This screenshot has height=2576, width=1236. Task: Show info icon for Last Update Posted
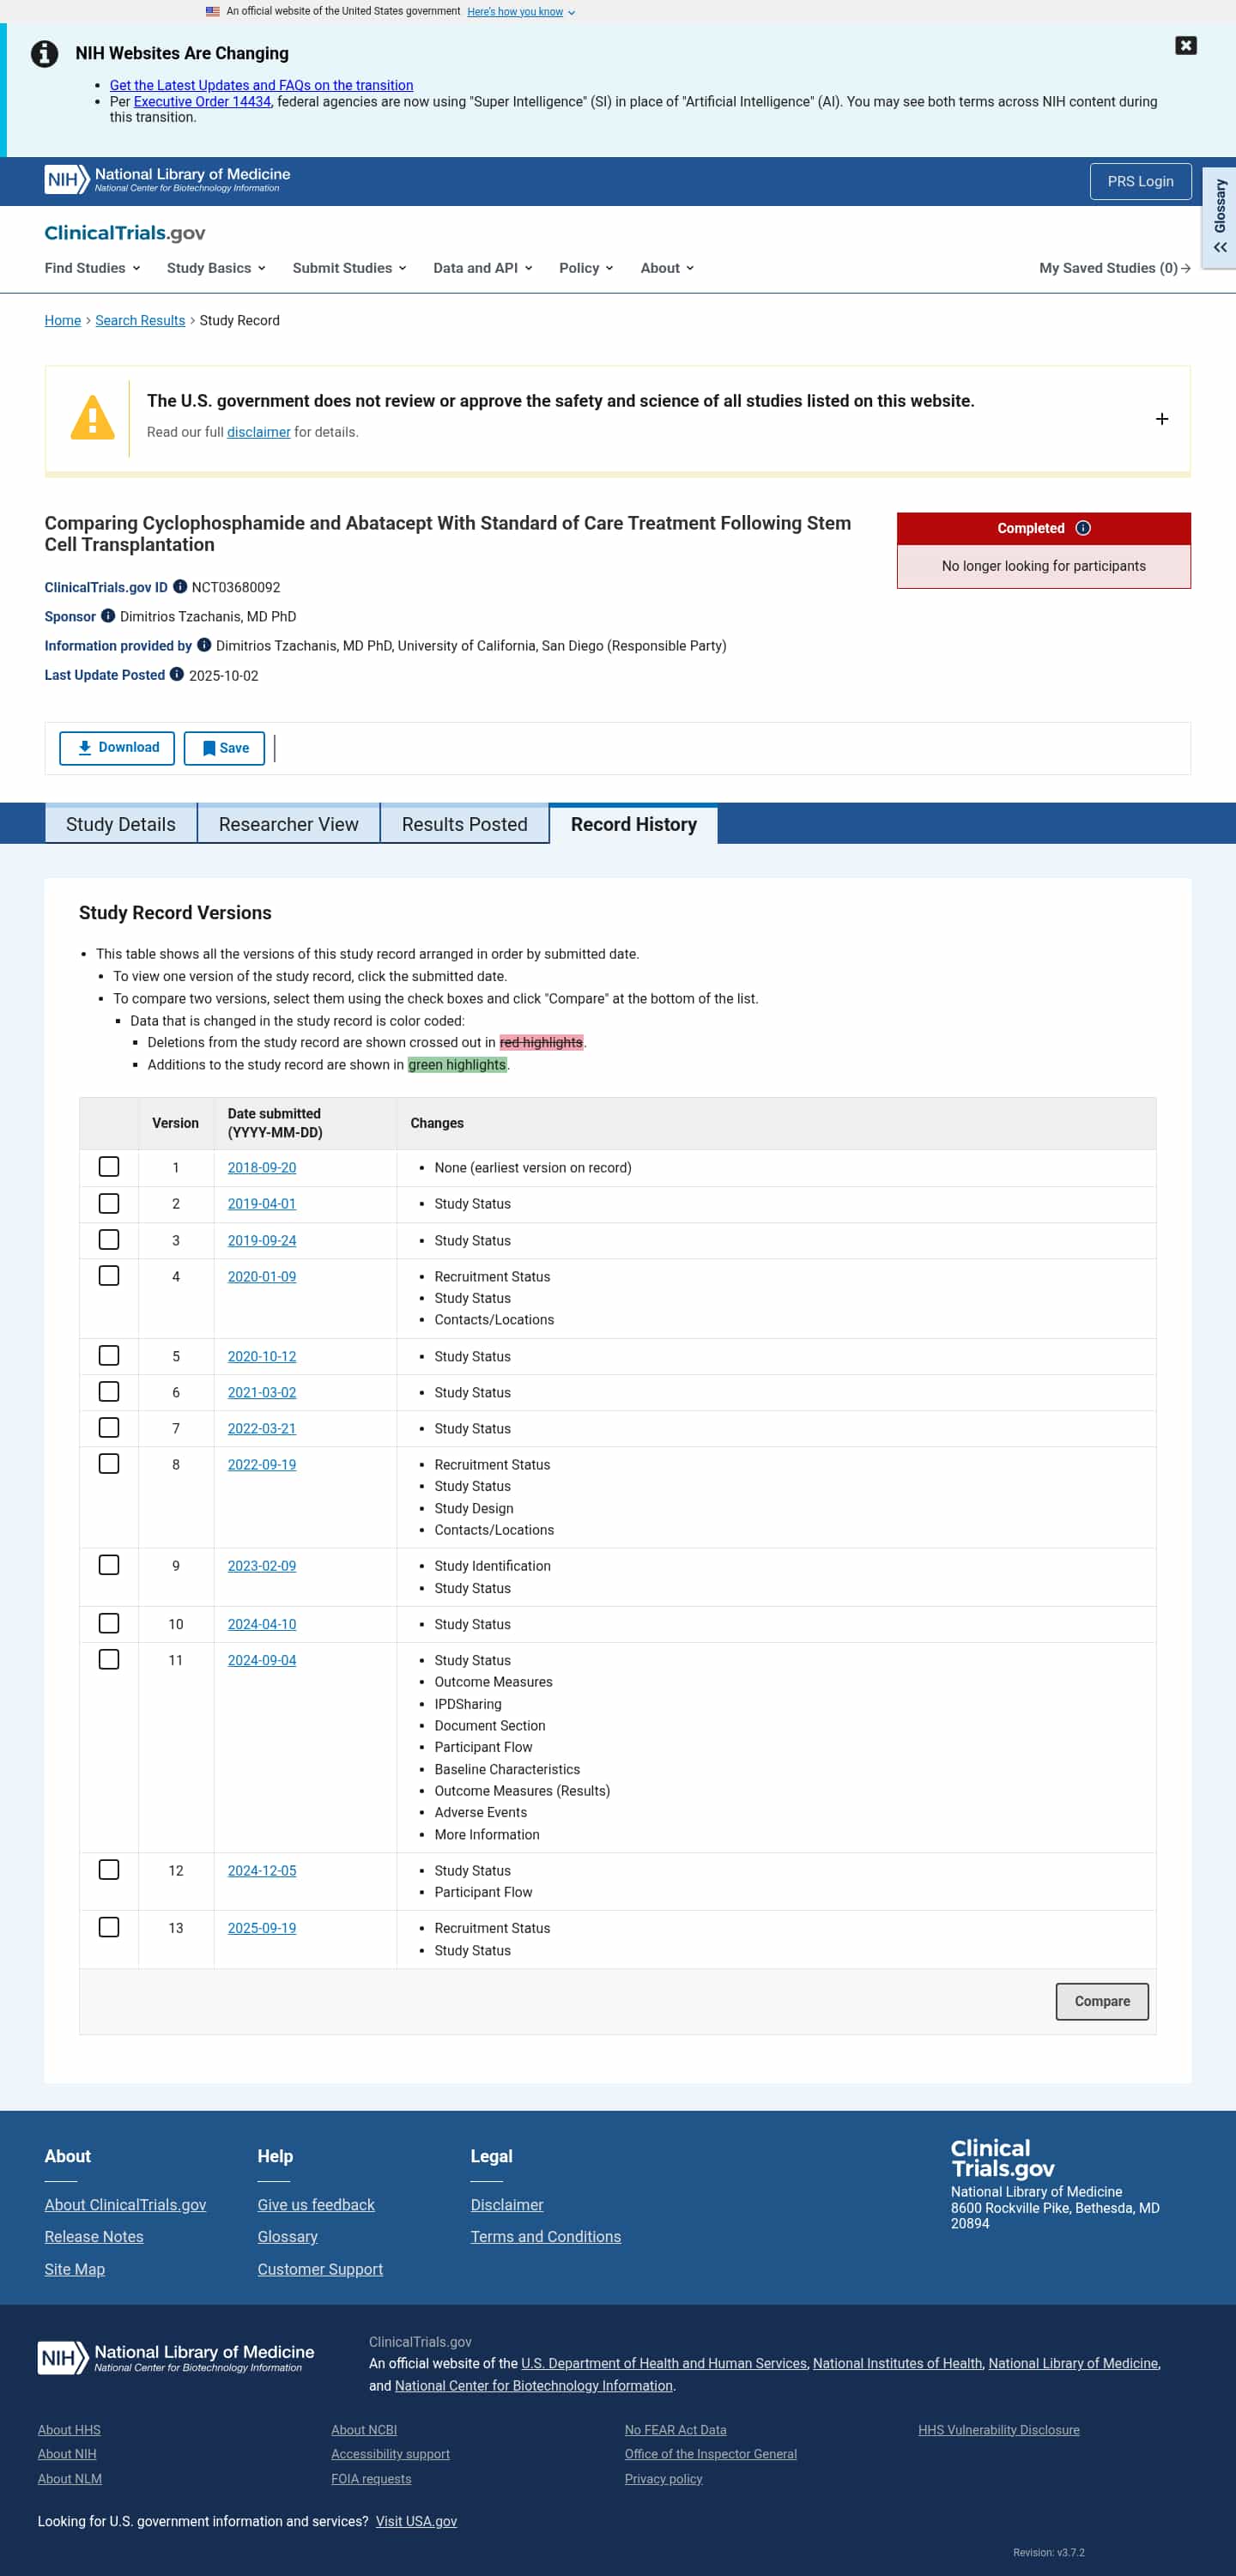click(177, 674)
